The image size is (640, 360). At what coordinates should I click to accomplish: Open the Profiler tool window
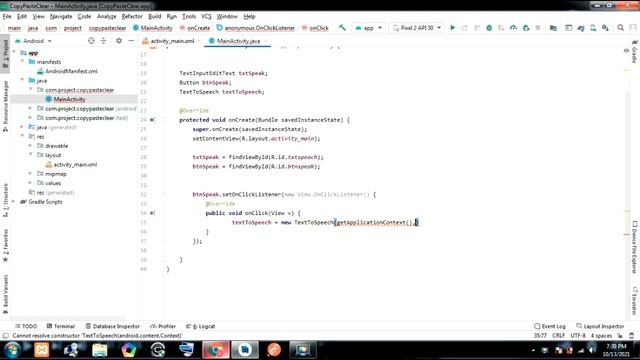point(163,326)
